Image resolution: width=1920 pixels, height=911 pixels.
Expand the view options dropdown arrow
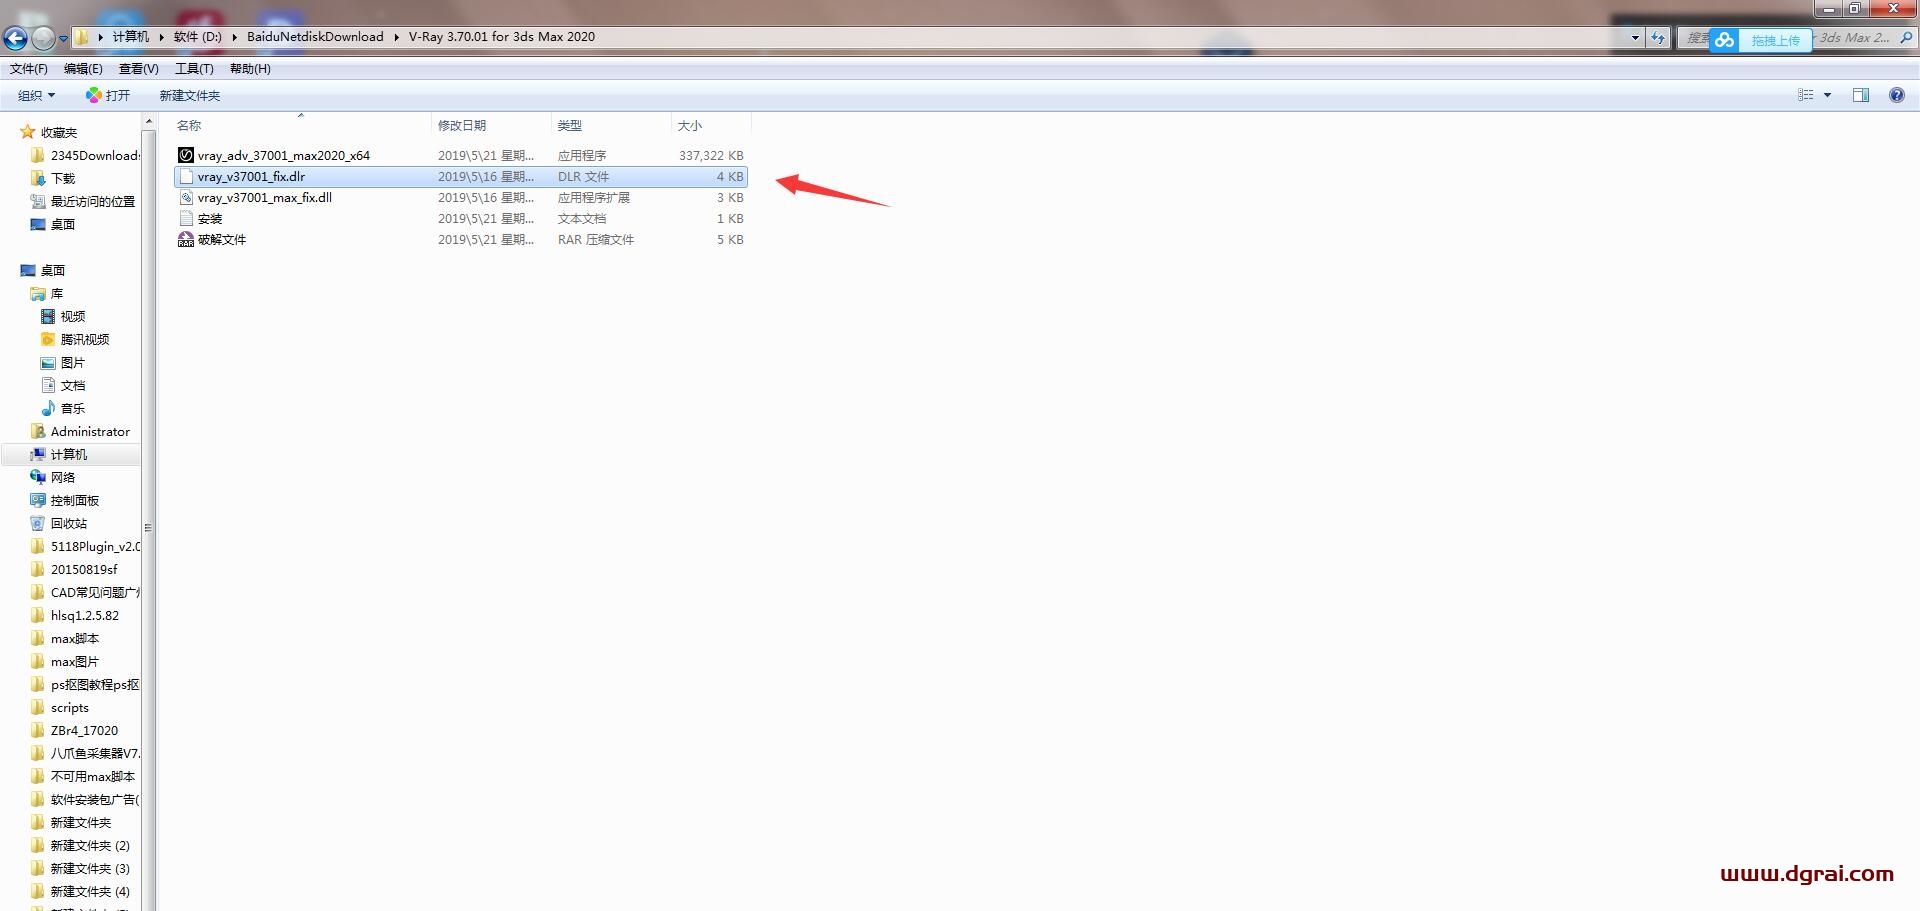(1827, 95)
